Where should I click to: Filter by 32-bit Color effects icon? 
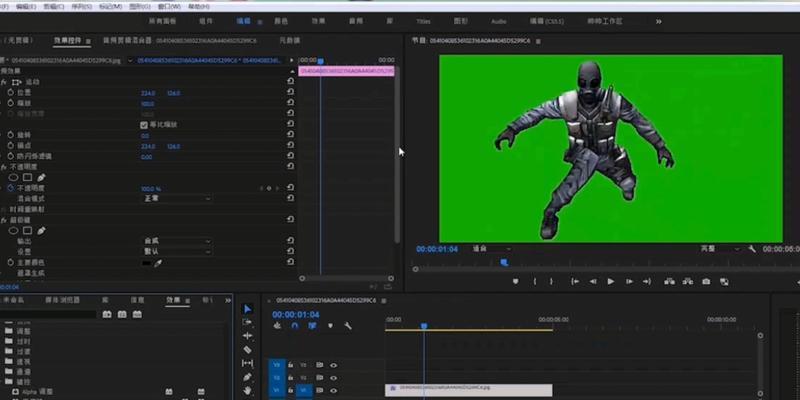pos(122,314)
